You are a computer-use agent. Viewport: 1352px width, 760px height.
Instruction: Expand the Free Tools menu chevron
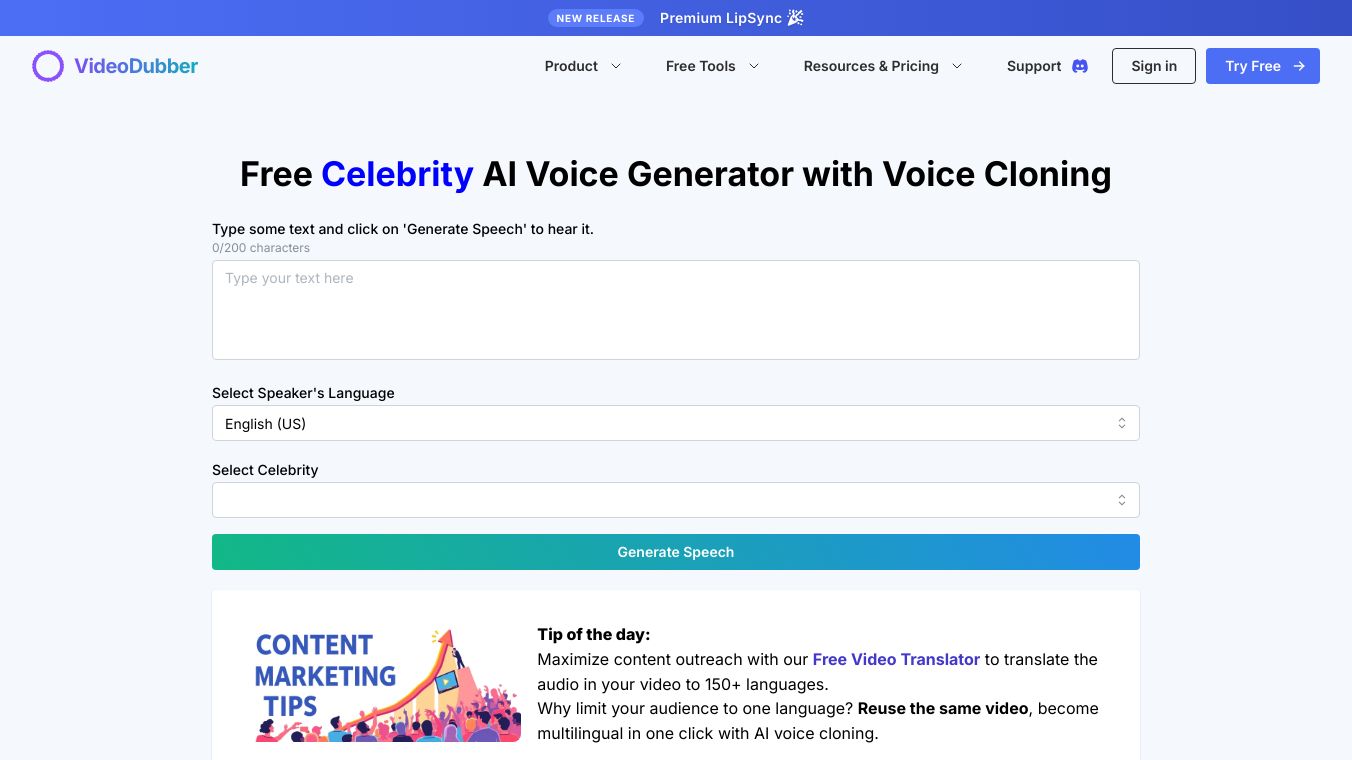tap(754, 66)
